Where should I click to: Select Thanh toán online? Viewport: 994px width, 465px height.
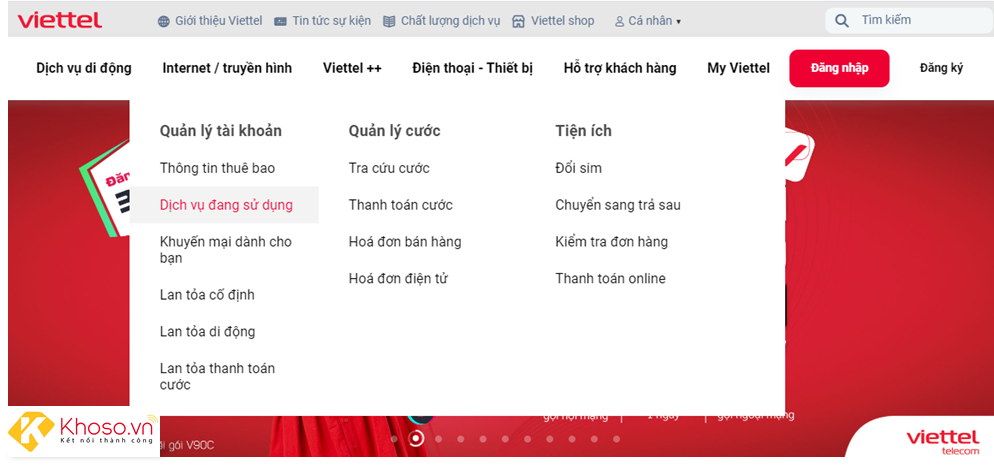(x=610, y=278)
